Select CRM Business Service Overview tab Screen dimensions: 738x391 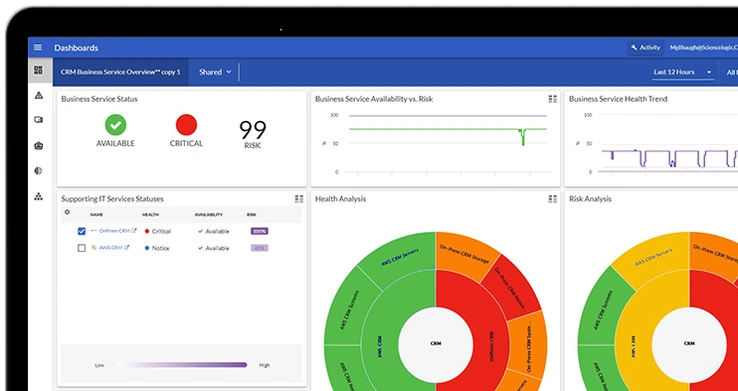pos(120,72)
